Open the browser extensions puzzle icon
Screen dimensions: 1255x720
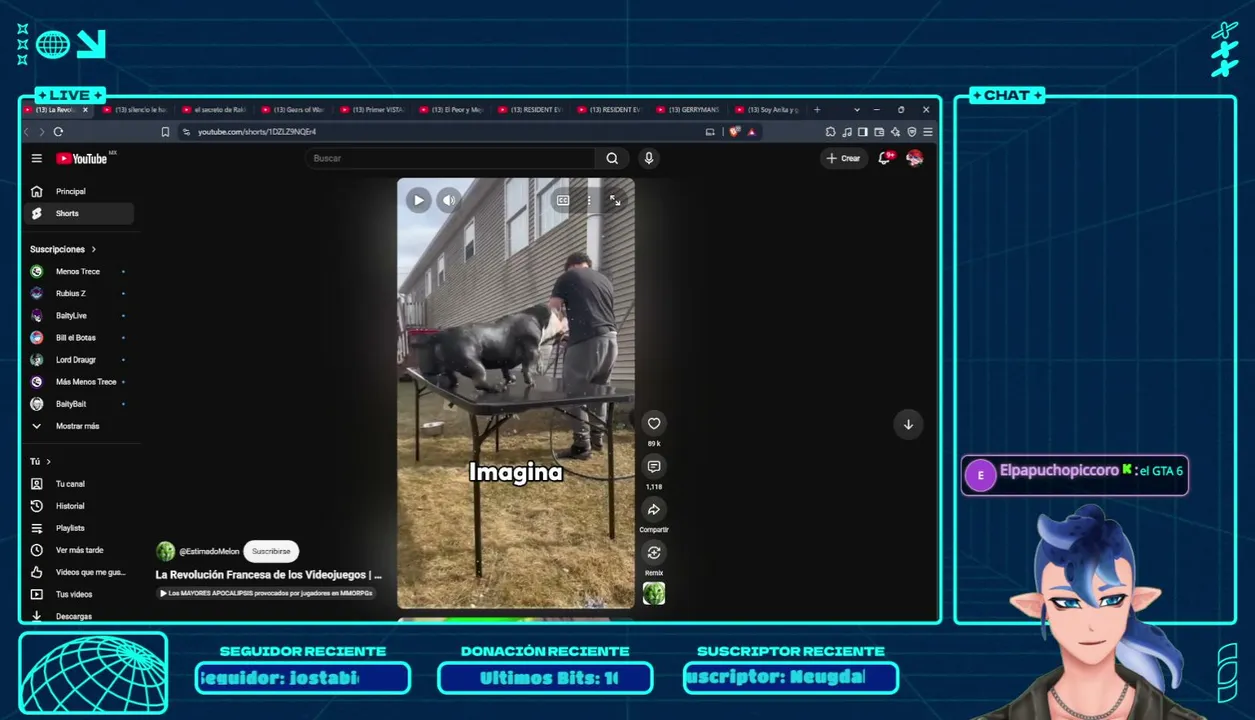(830, 132)
